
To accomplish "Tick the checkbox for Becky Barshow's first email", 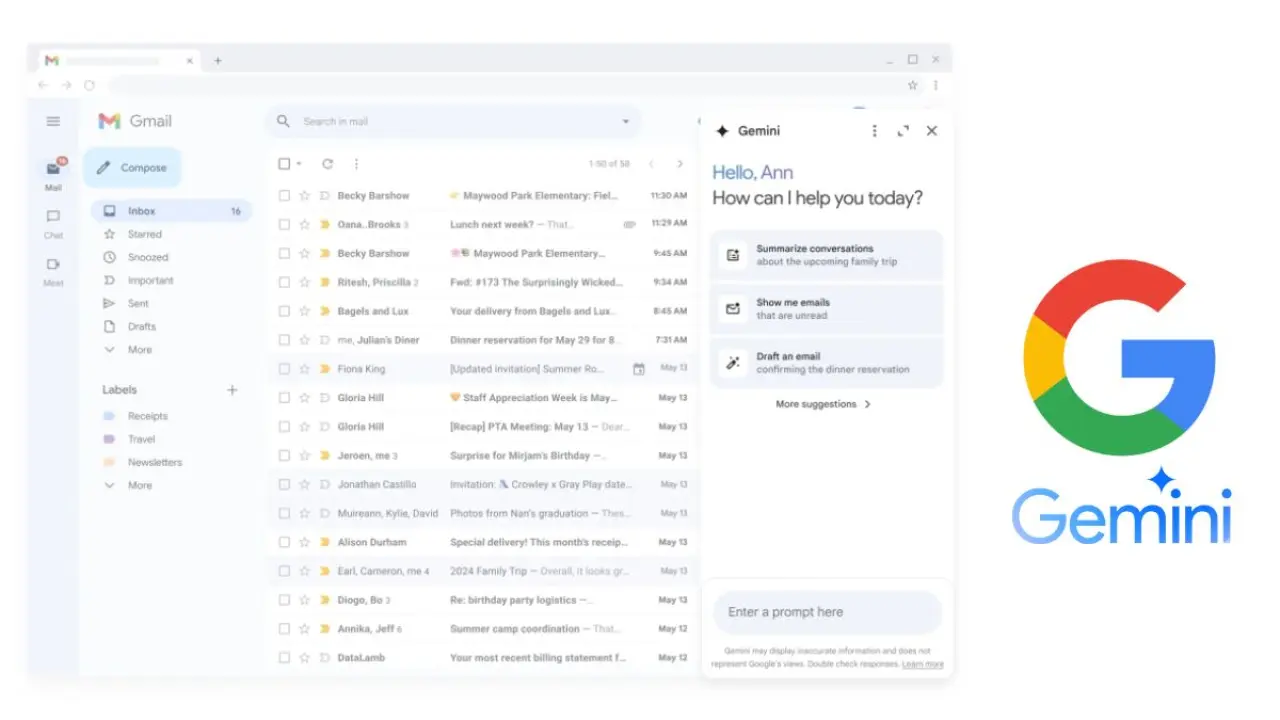I will click(285, 196).
